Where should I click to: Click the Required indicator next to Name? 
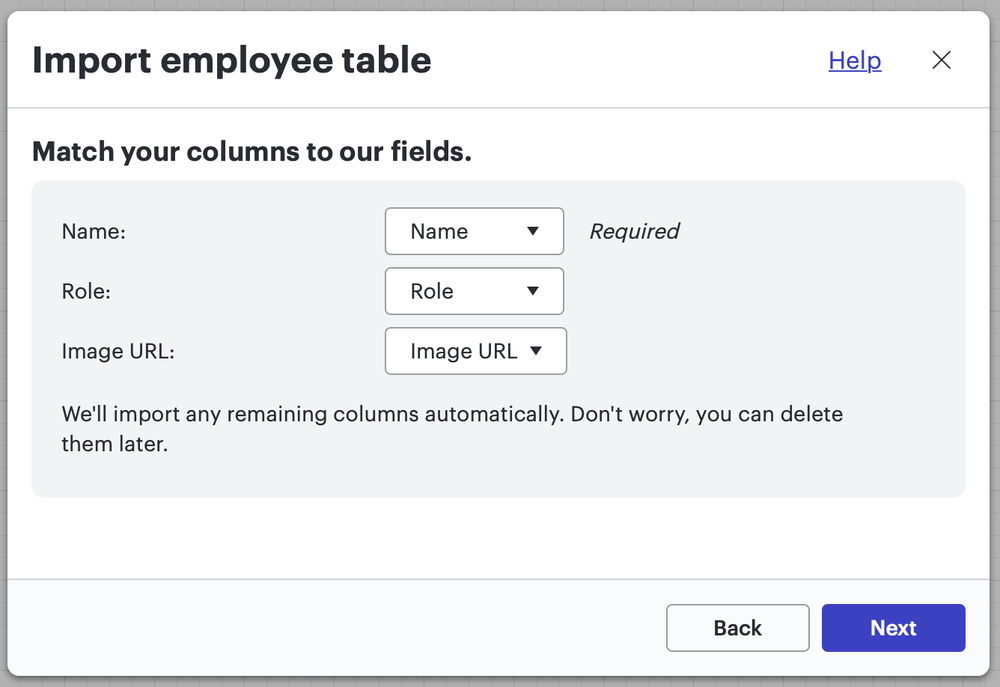point(634,231)
